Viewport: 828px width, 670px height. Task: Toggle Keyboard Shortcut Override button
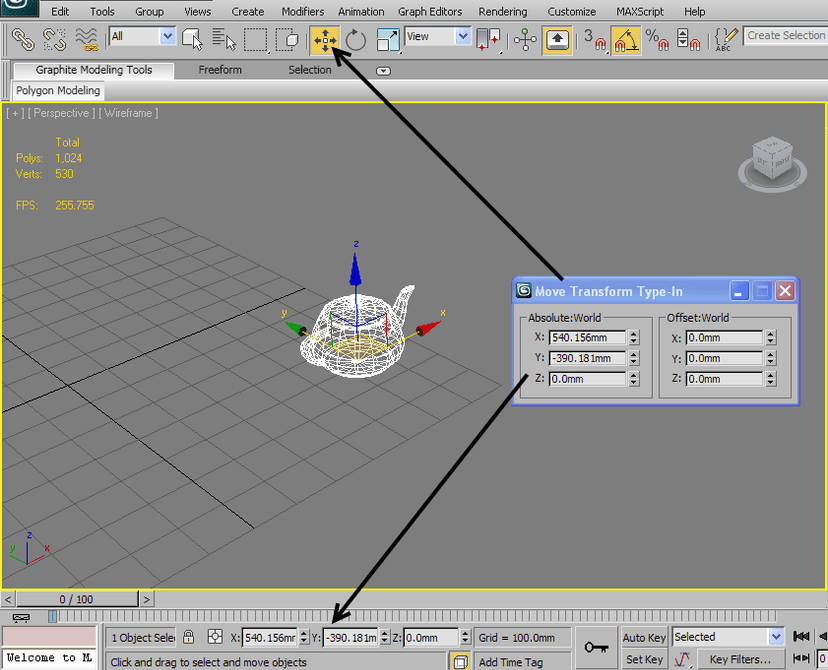557,40
